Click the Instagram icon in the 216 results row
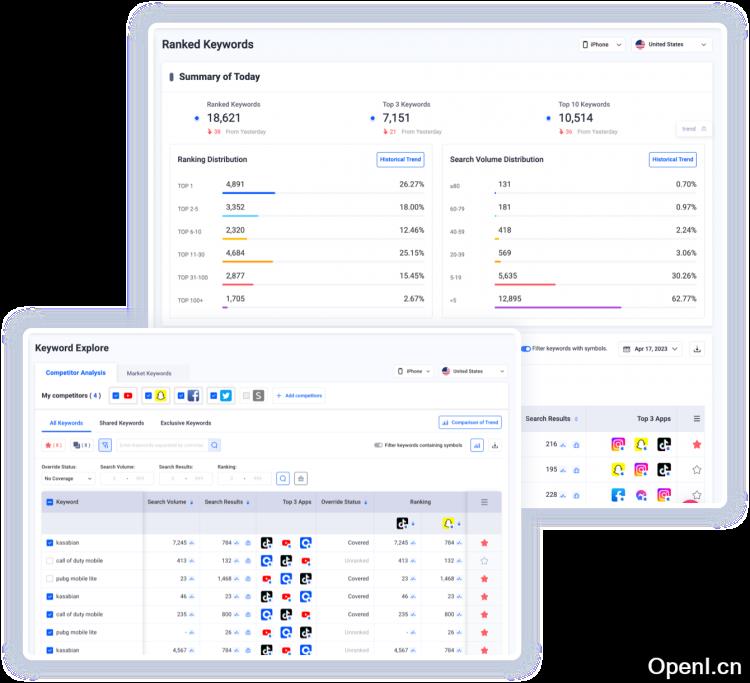The image size is (750, 683). pyautogui.click(x=618, y=444)
